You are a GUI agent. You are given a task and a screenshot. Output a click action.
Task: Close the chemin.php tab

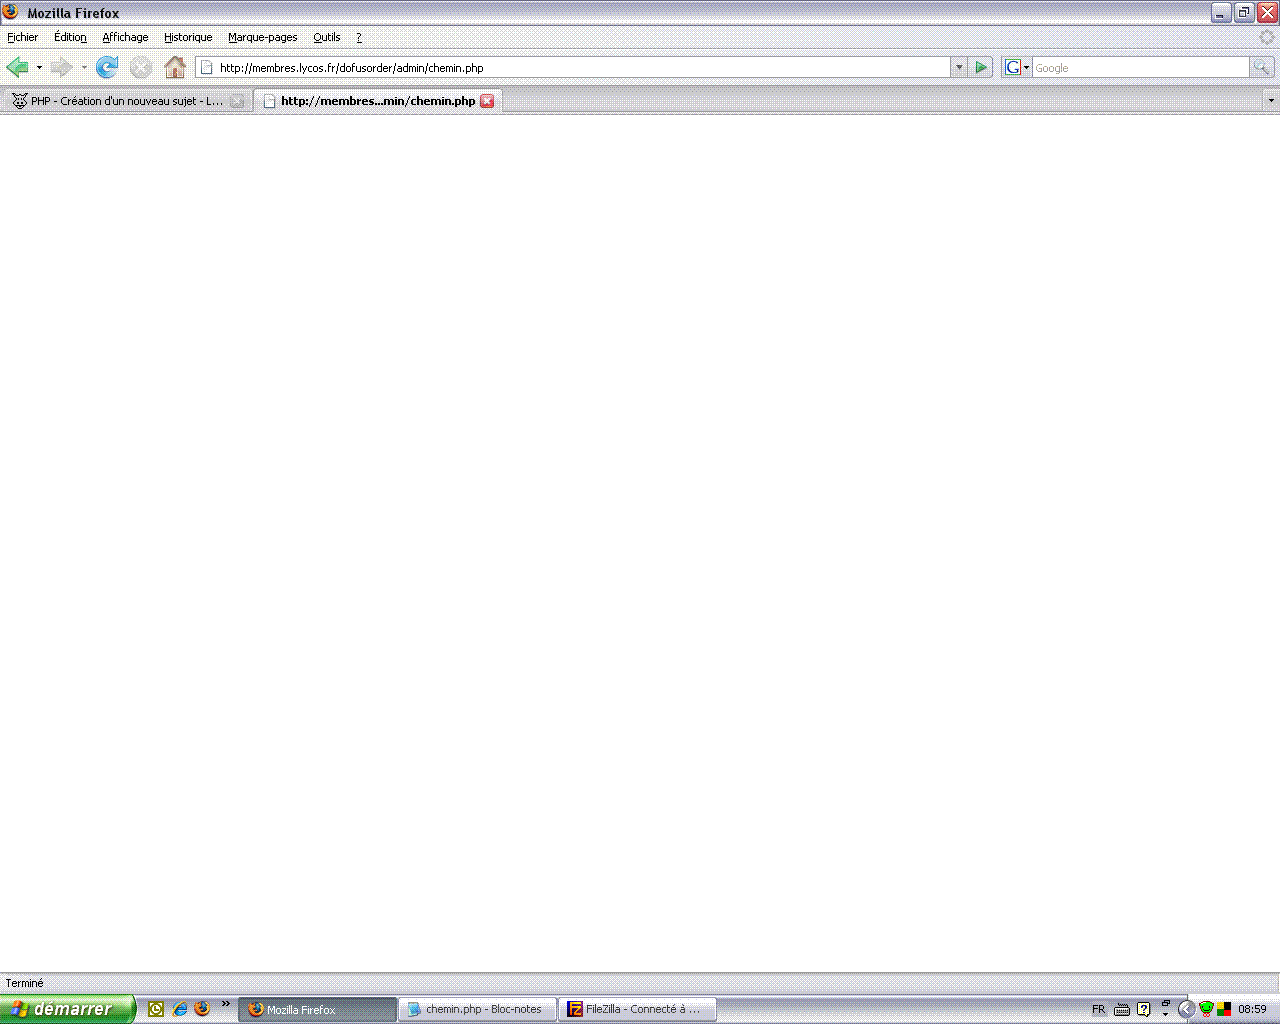487,101
